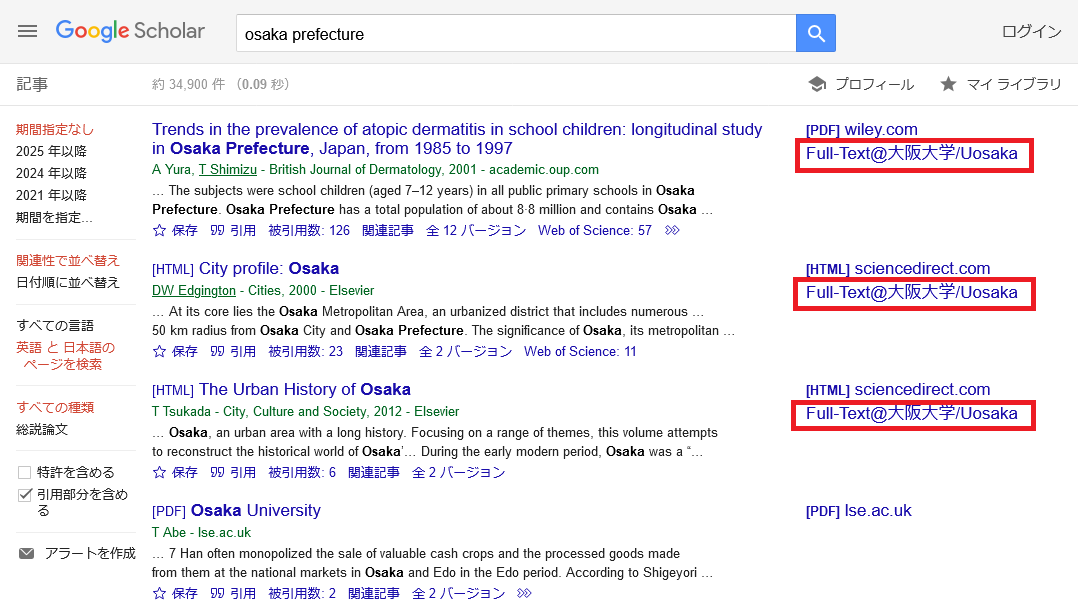
Task: Toggle the include citations checkbox
Action: pos(25,494)
